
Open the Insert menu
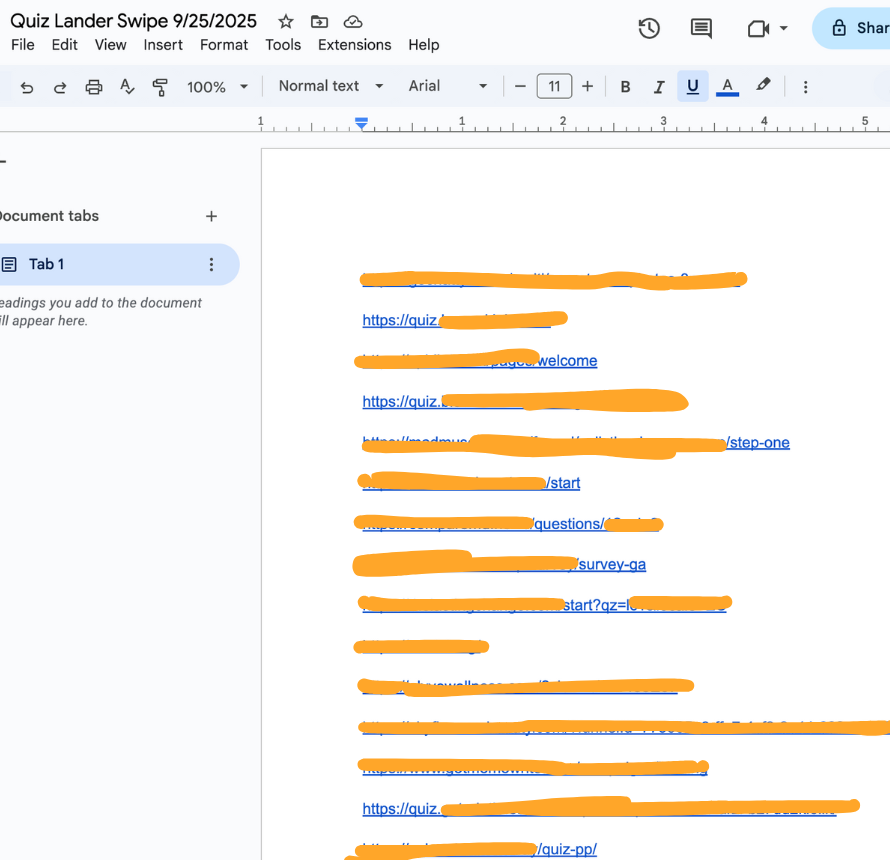[163, 45]
